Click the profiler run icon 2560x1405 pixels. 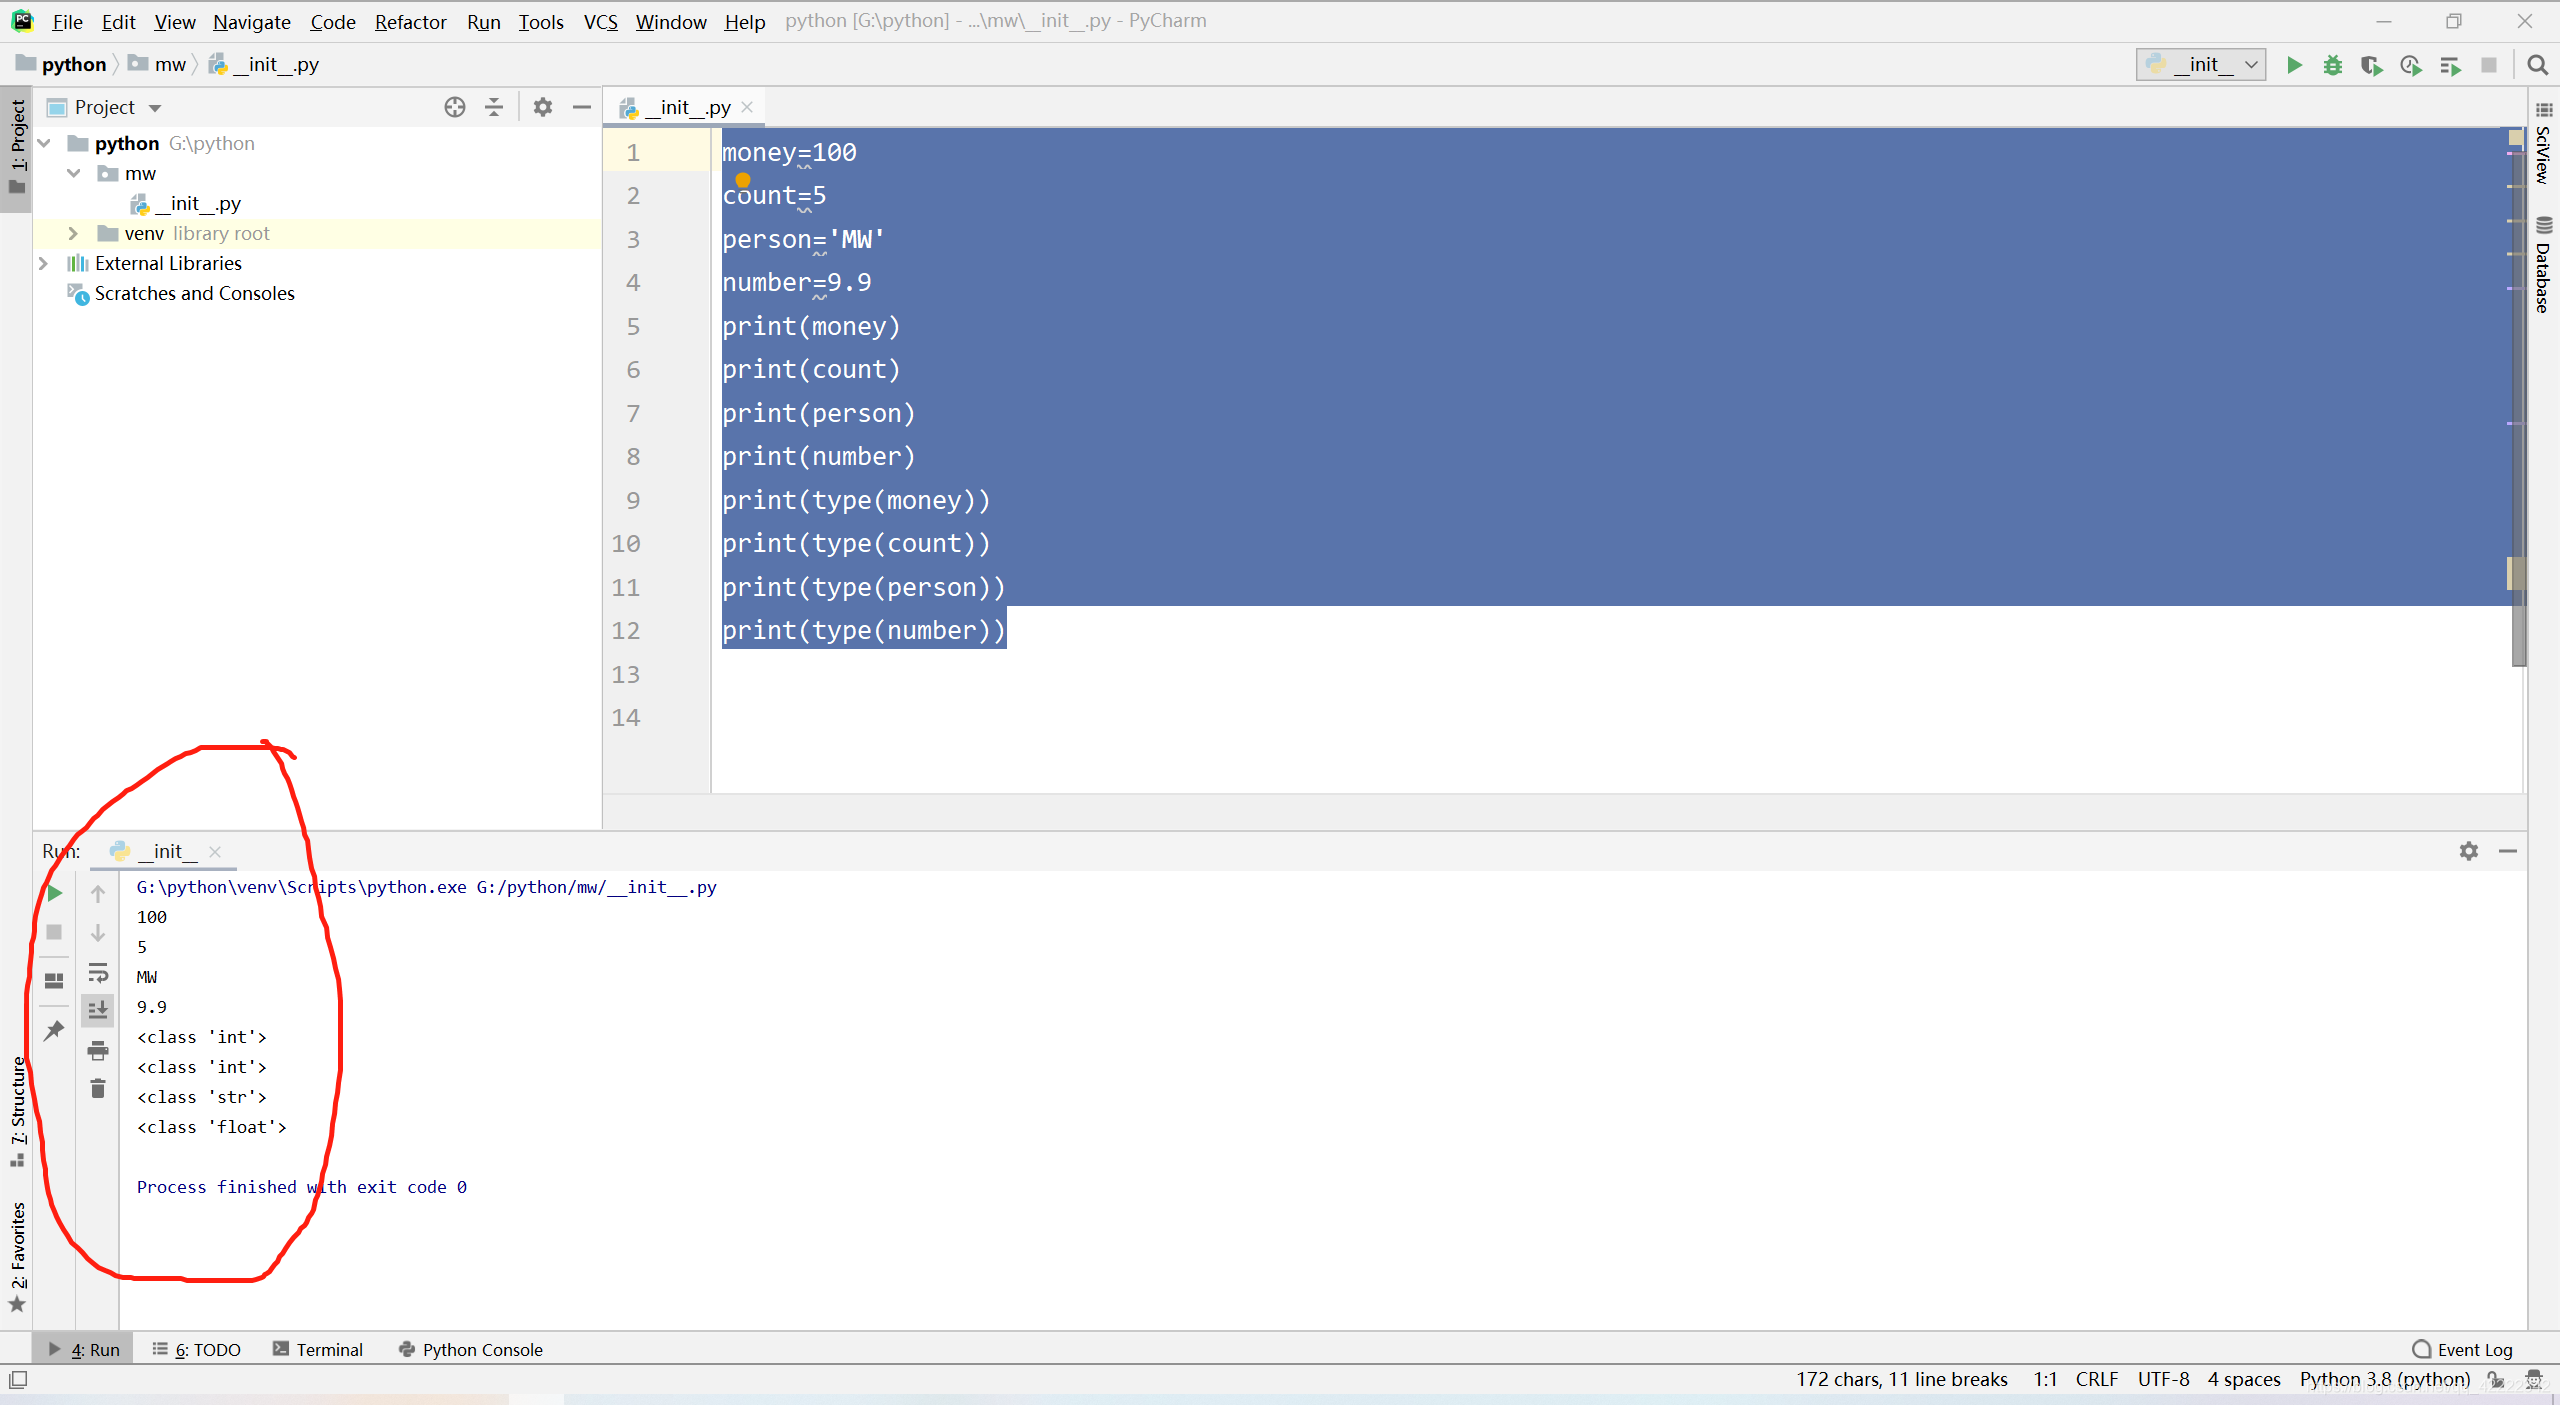[2410, 65]
